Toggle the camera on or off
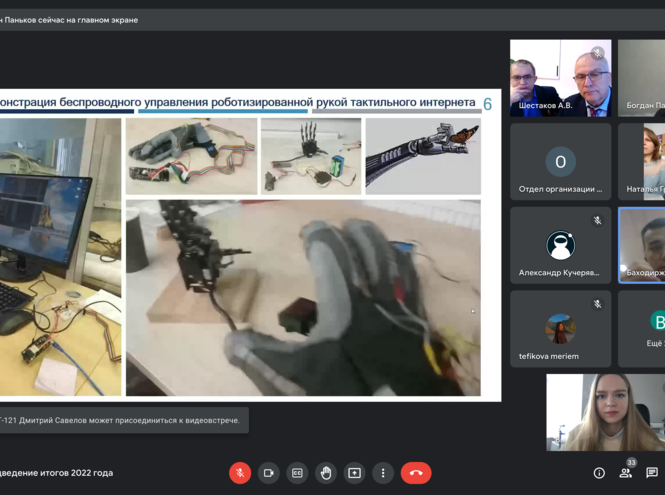The image size is (665, 495). click(268, 473)
